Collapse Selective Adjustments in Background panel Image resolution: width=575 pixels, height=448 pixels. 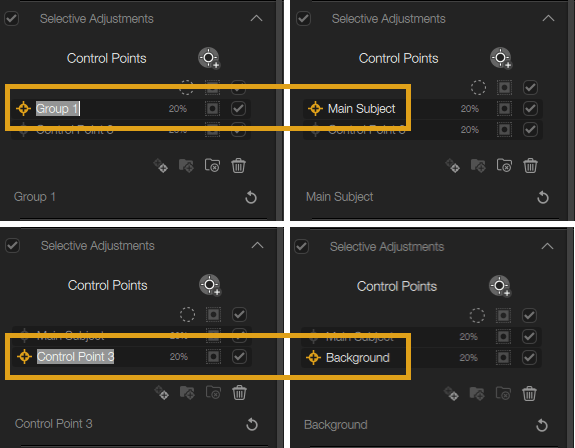(547, 246)
